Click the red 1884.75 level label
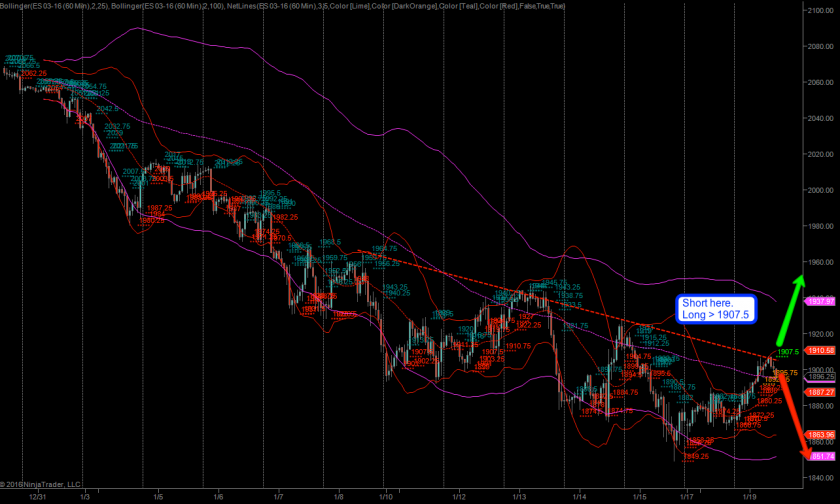This screenshot has width=840, height=504. (x=625, y=393)
